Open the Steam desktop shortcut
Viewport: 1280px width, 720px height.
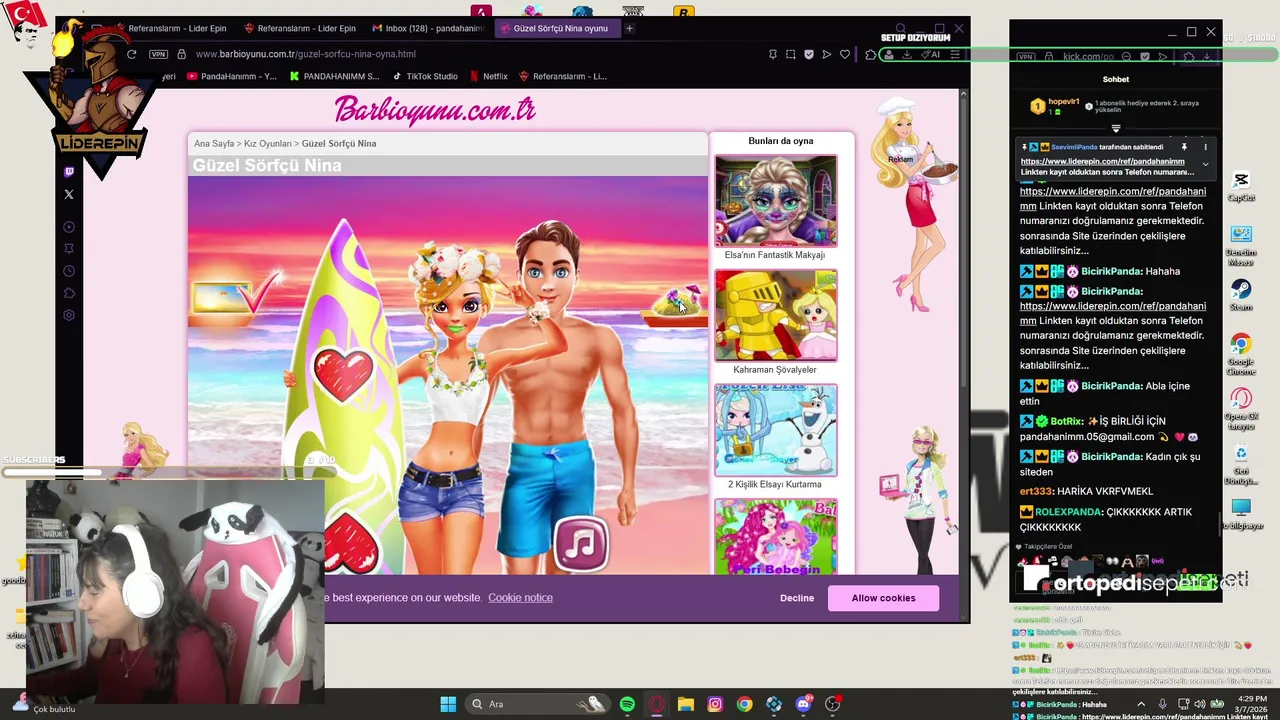pos(1241,295)
